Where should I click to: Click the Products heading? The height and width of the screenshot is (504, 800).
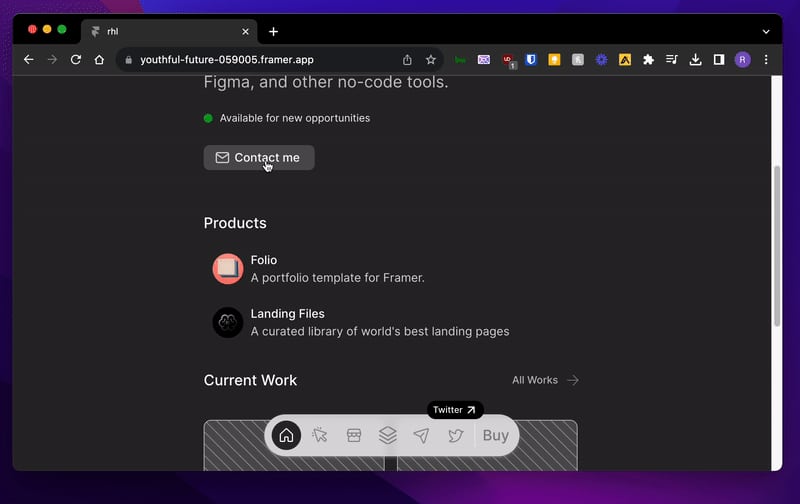[235, 223]
